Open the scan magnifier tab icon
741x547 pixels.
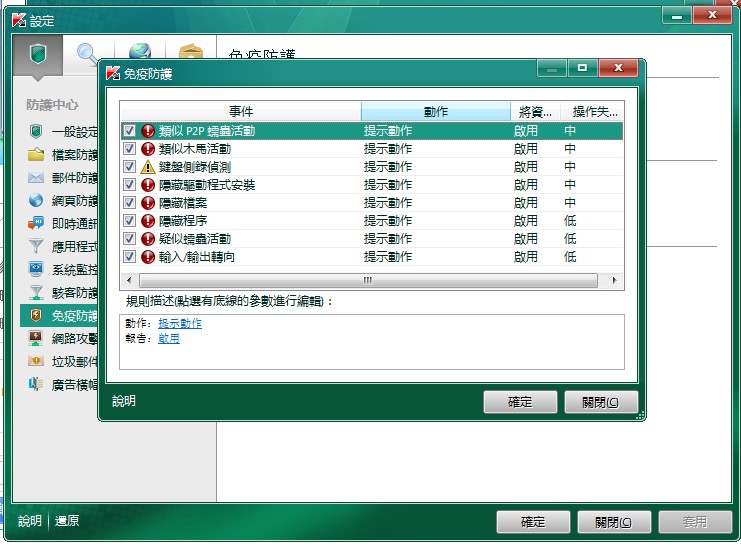pos(88,54)
